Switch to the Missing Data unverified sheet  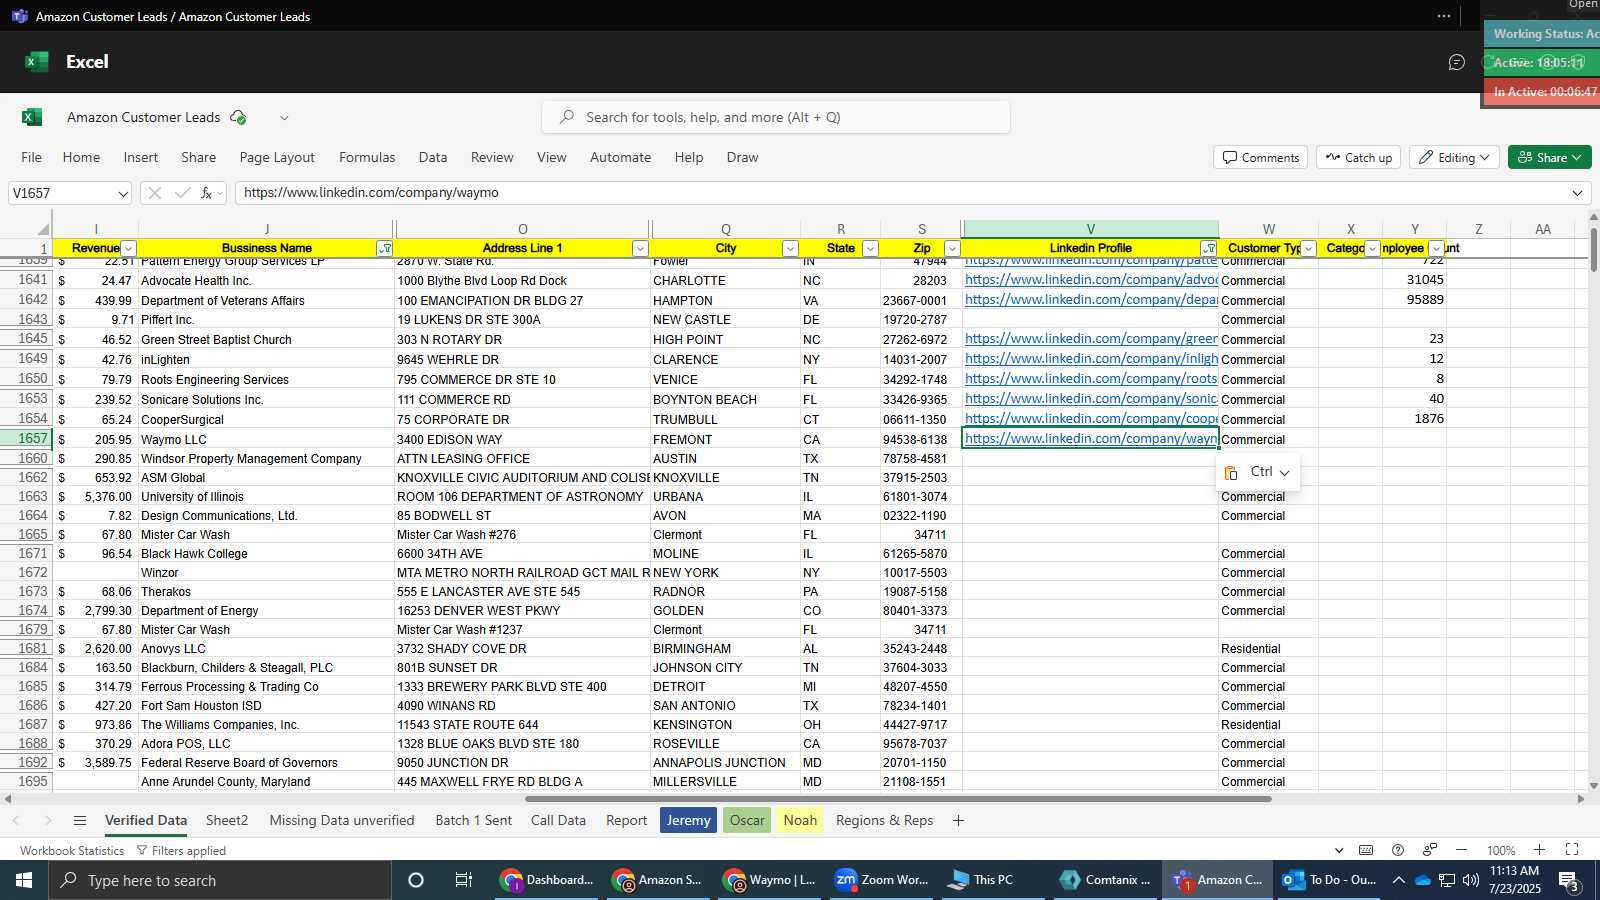tap(342, 821)
